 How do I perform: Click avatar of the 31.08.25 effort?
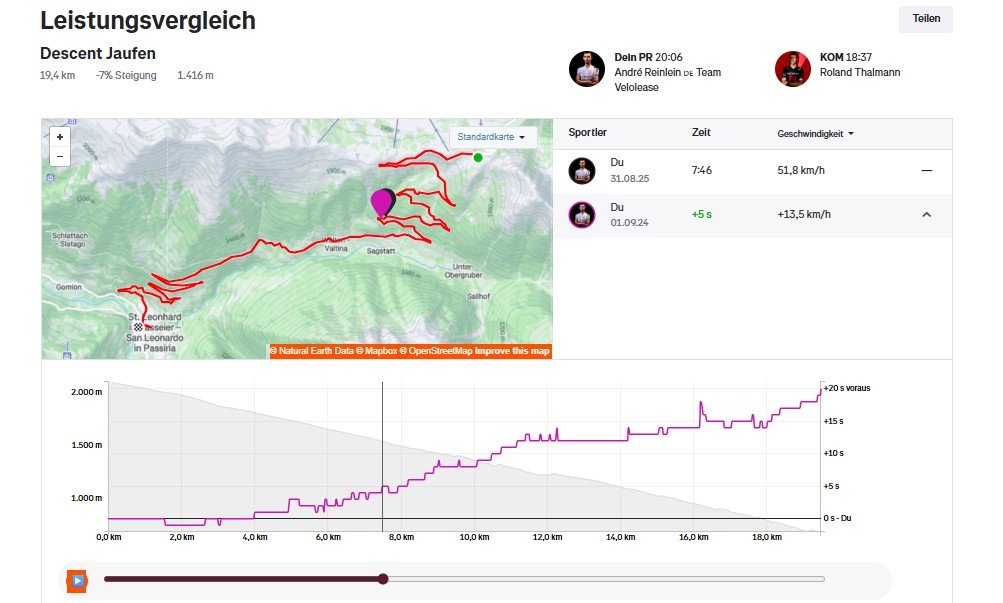(x=582, y=170)
